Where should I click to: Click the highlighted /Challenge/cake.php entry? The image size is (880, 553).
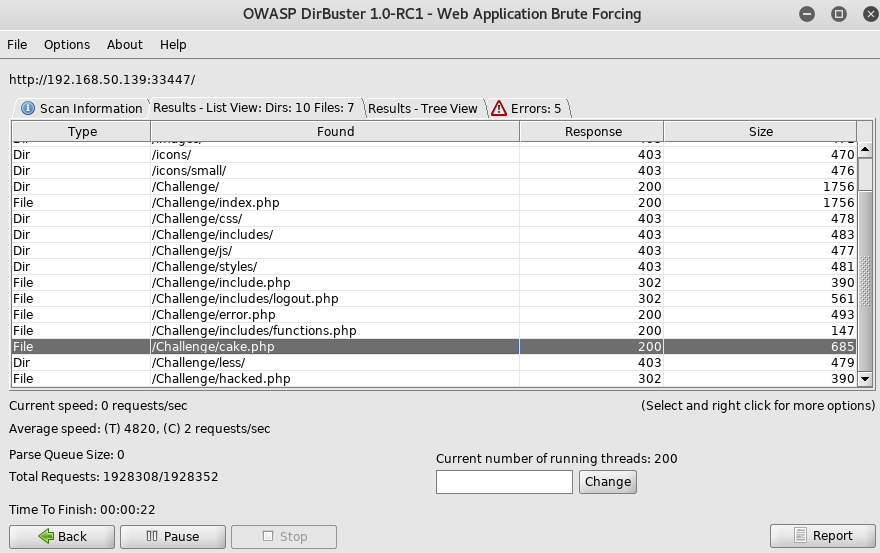(x=334, y=346)
